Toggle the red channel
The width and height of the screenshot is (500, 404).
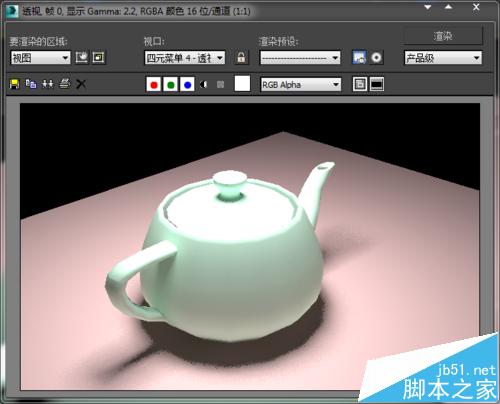[154, 85]
